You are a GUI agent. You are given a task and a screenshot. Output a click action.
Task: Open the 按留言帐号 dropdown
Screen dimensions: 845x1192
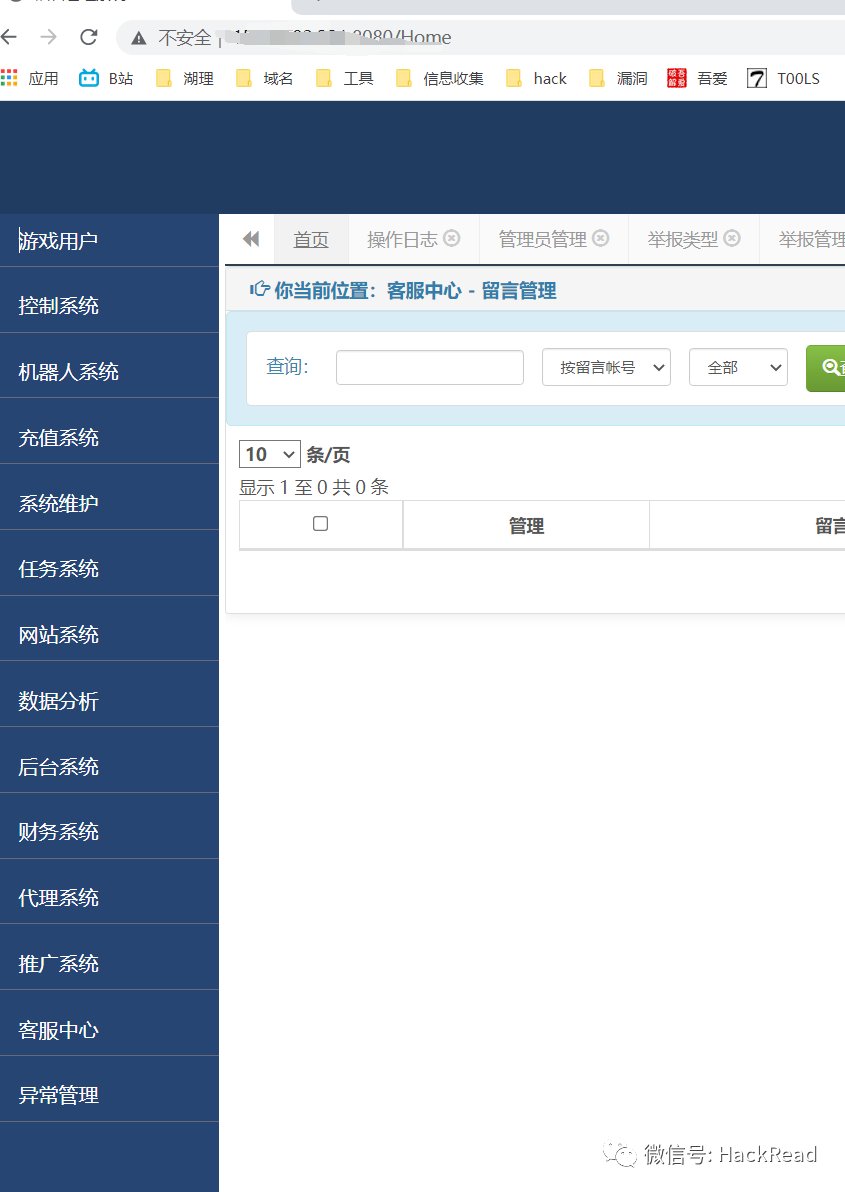606,367
